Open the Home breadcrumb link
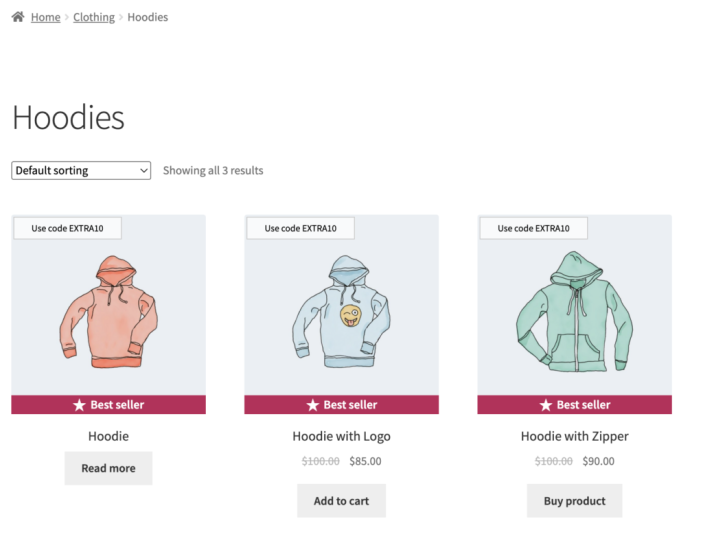The image size is (703, 541). (x=45, y=17)
